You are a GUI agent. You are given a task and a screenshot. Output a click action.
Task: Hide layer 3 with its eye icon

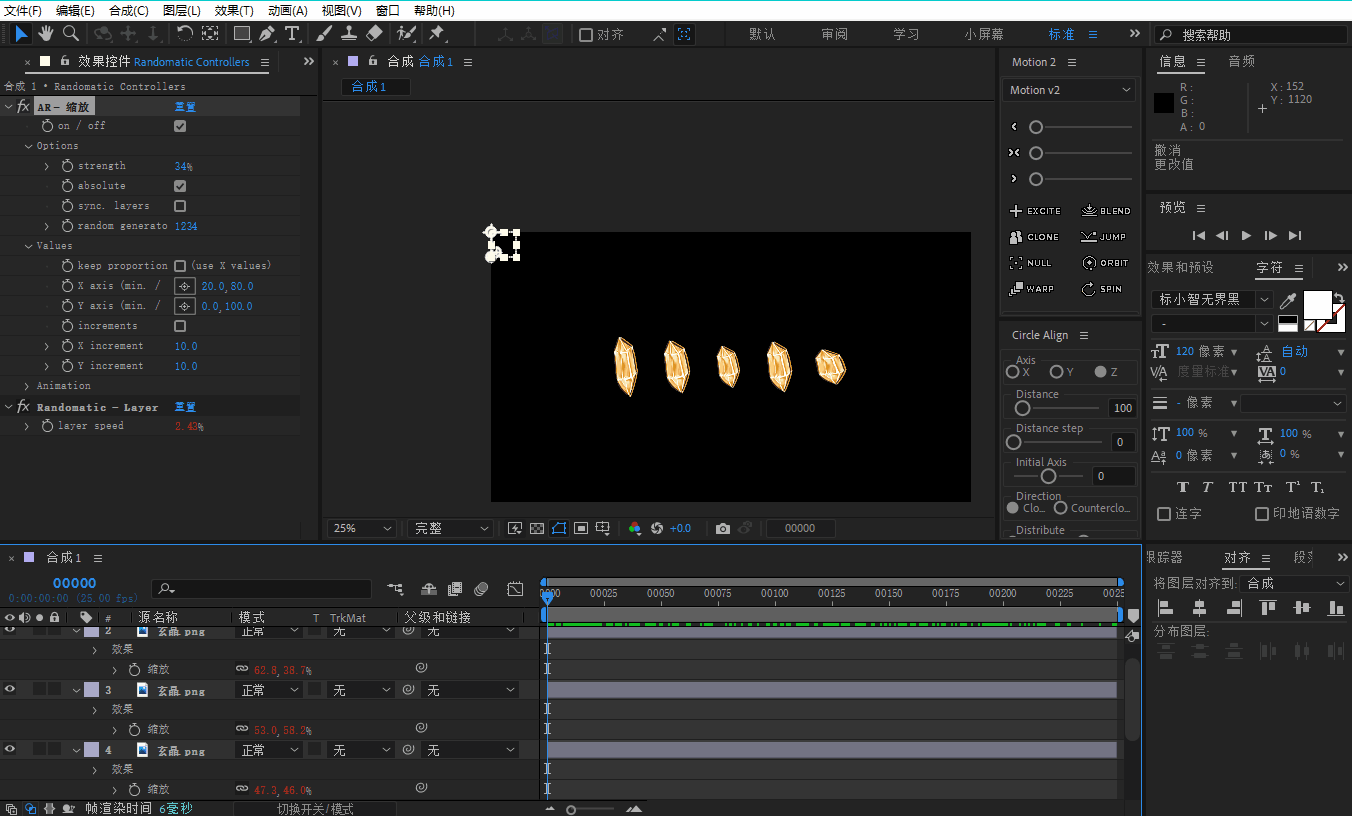(10, 689)
